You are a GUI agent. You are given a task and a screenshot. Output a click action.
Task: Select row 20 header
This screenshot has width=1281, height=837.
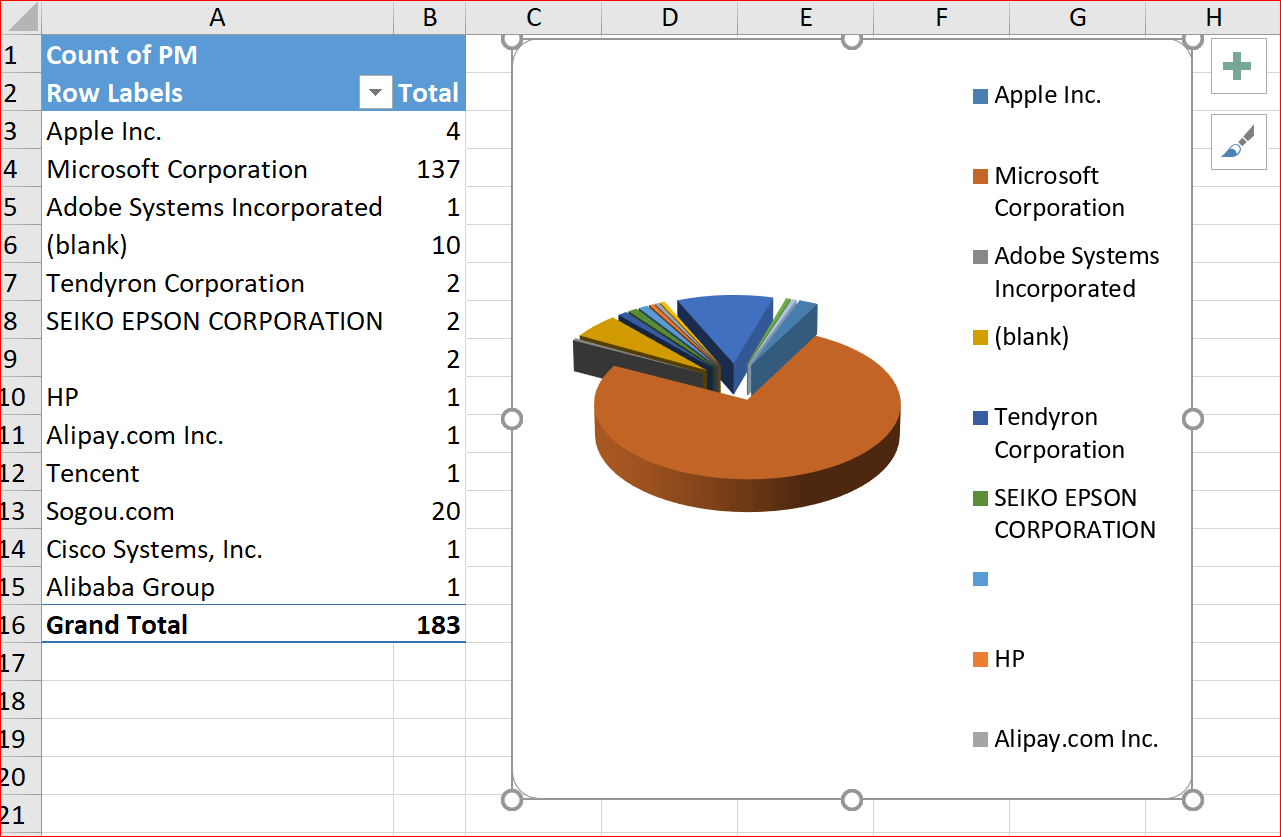[x=20, y=776]
